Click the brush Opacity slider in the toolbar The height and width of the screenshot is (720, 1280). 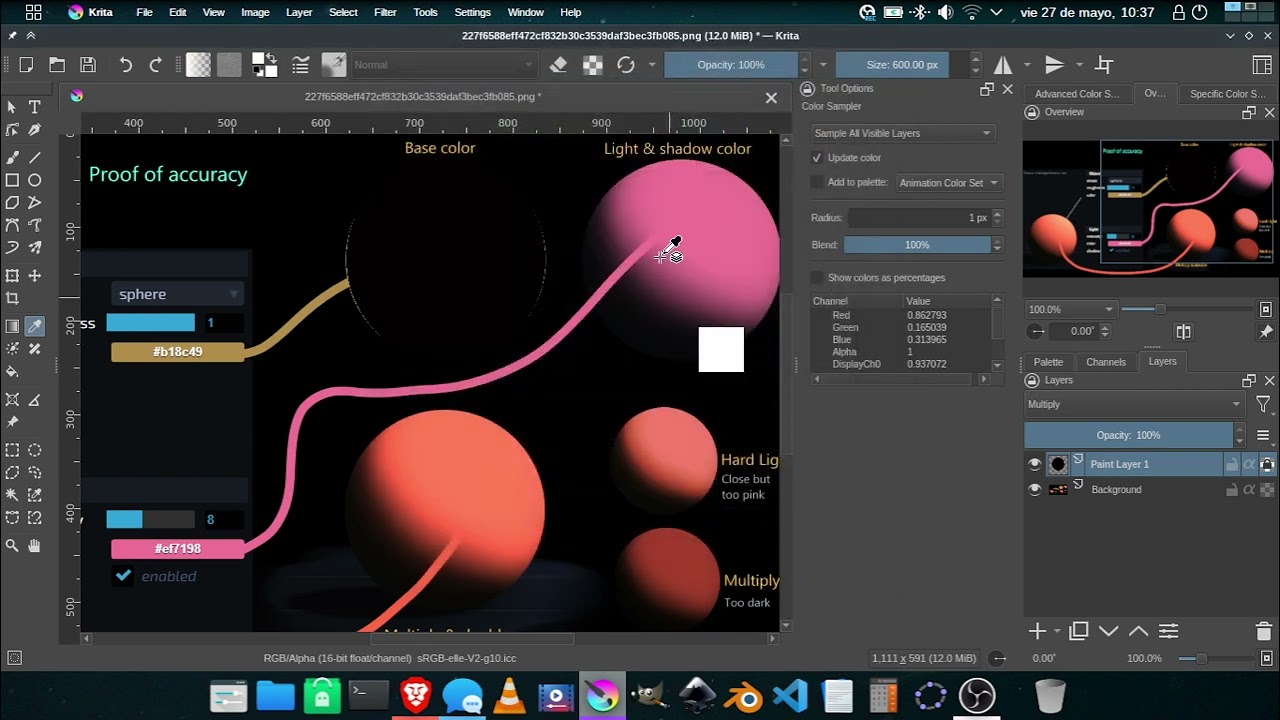(x=731, y=65)
